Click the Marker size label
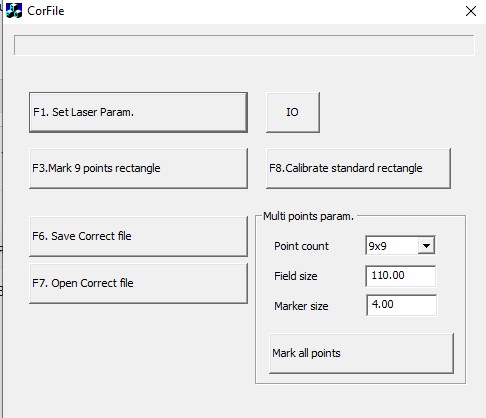This screenshot has width=486, height=418. click(x=301, y=306)
